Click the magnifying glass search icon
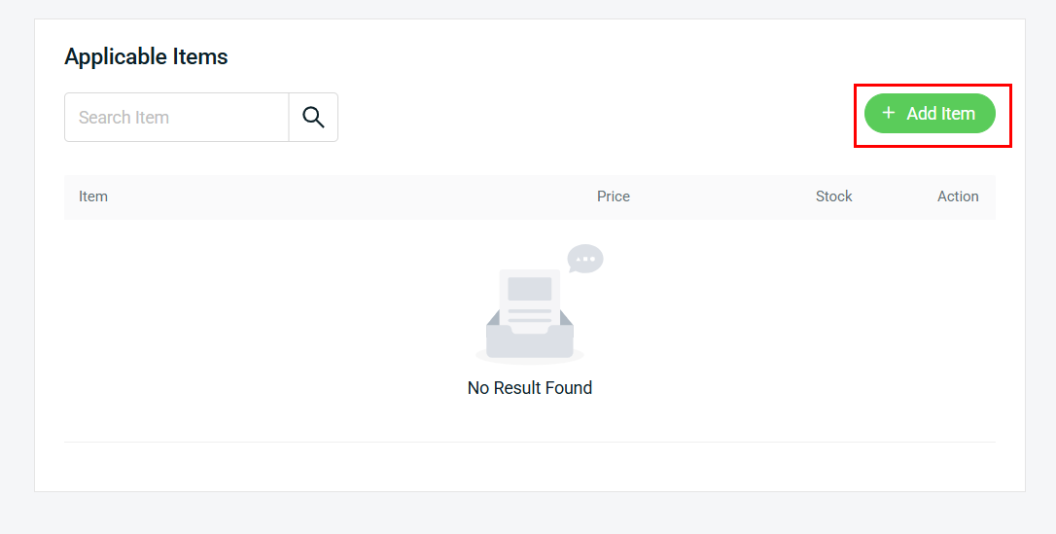Viewport: 1056px width, 534px height. (313, 117)
